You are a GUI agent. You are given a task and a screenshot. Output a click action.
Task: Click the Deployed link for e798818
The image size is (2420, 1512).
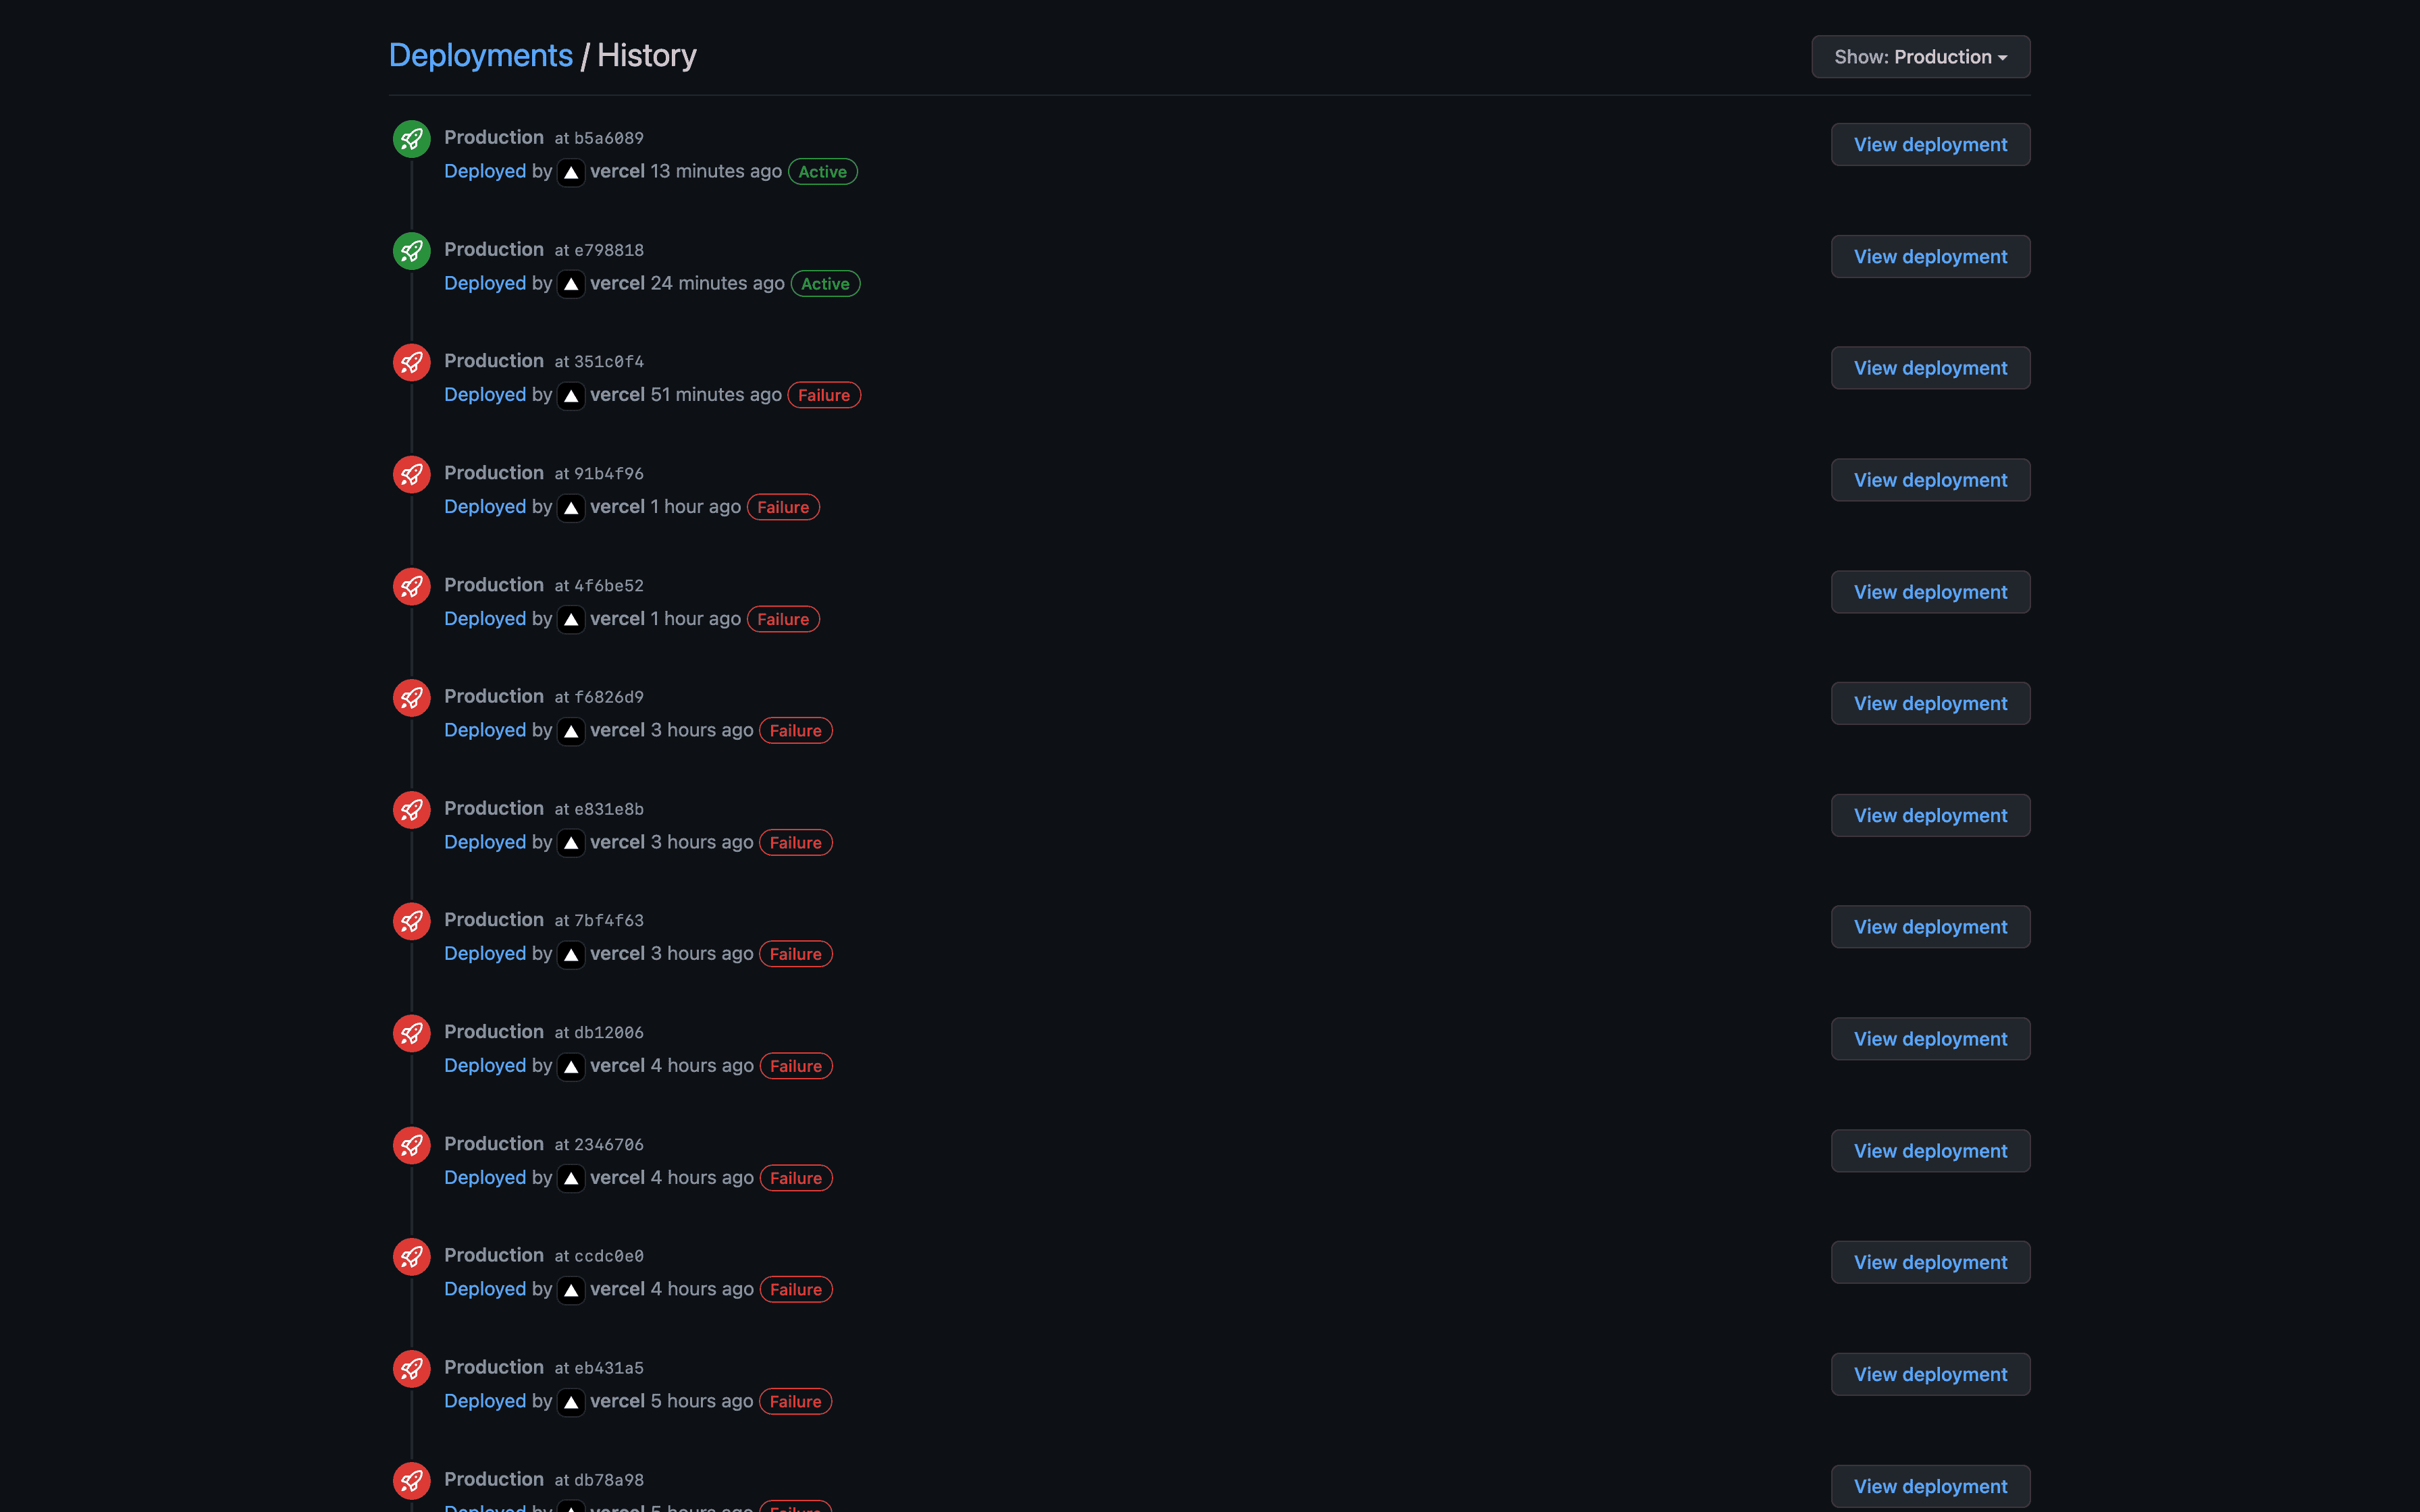coord(485,284)
